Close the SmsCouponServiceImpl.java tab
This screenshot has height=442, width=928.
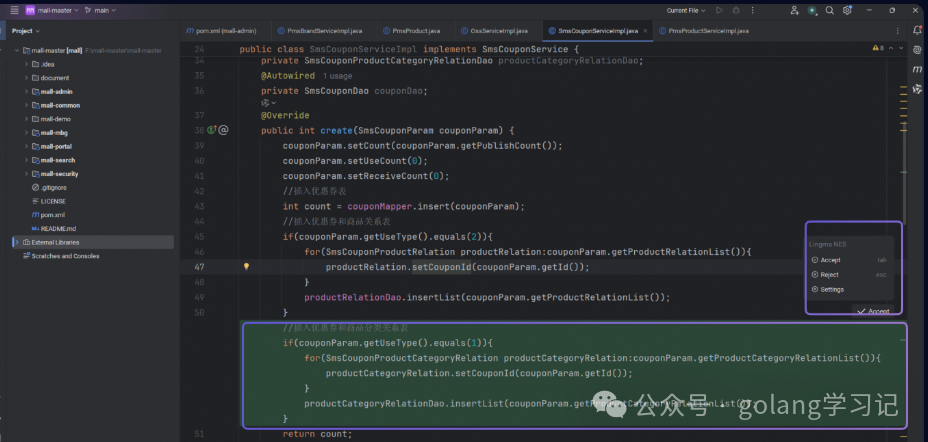[x=645, y=31]
